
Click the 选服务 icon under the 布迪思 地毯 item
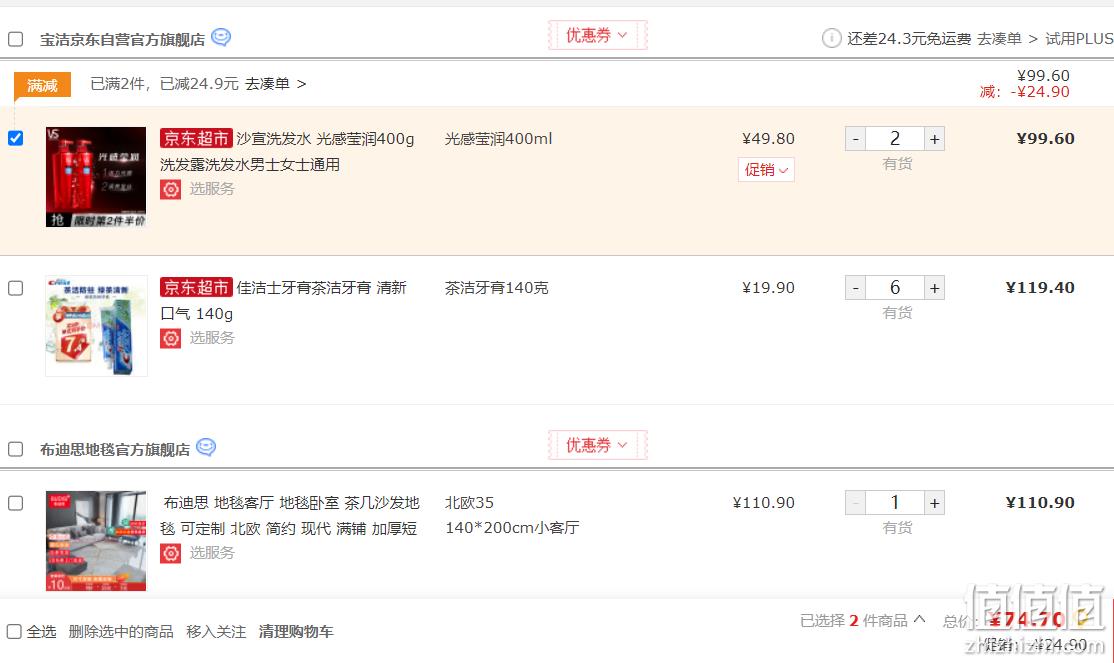(x=171, y=553)
